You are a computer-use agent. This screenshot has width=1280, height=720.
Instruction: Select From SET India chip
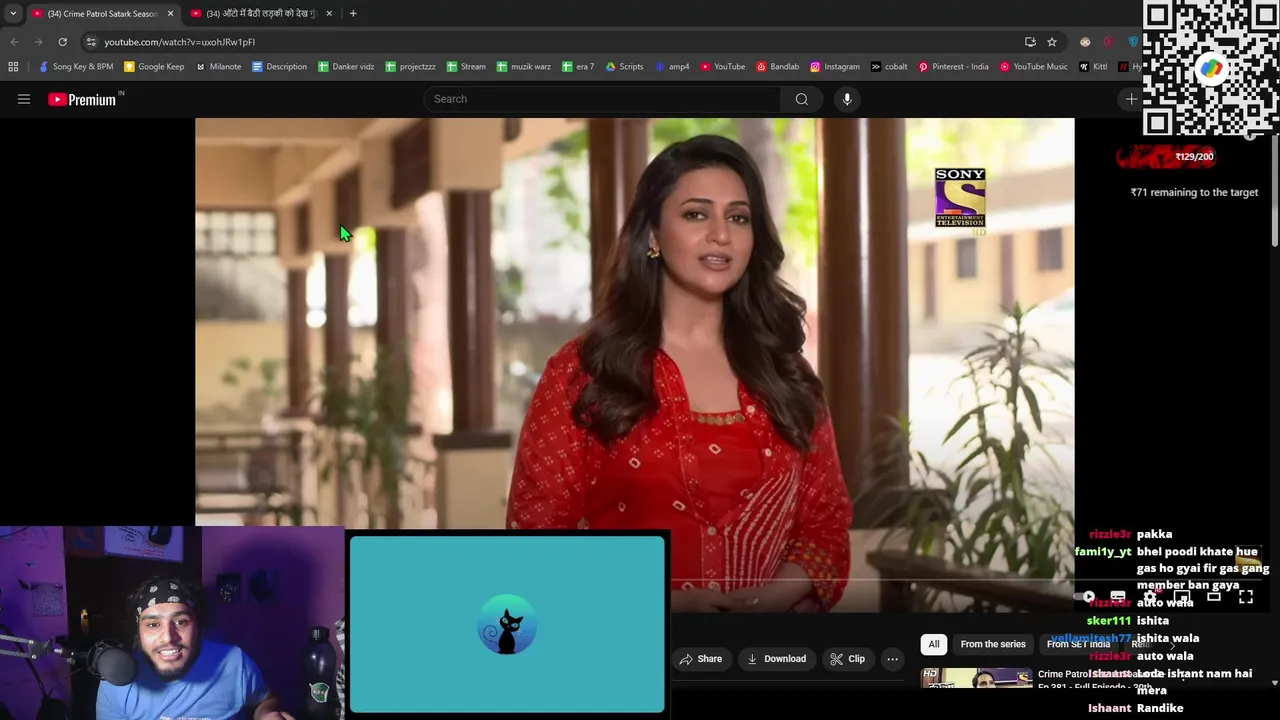(1078, 644)
